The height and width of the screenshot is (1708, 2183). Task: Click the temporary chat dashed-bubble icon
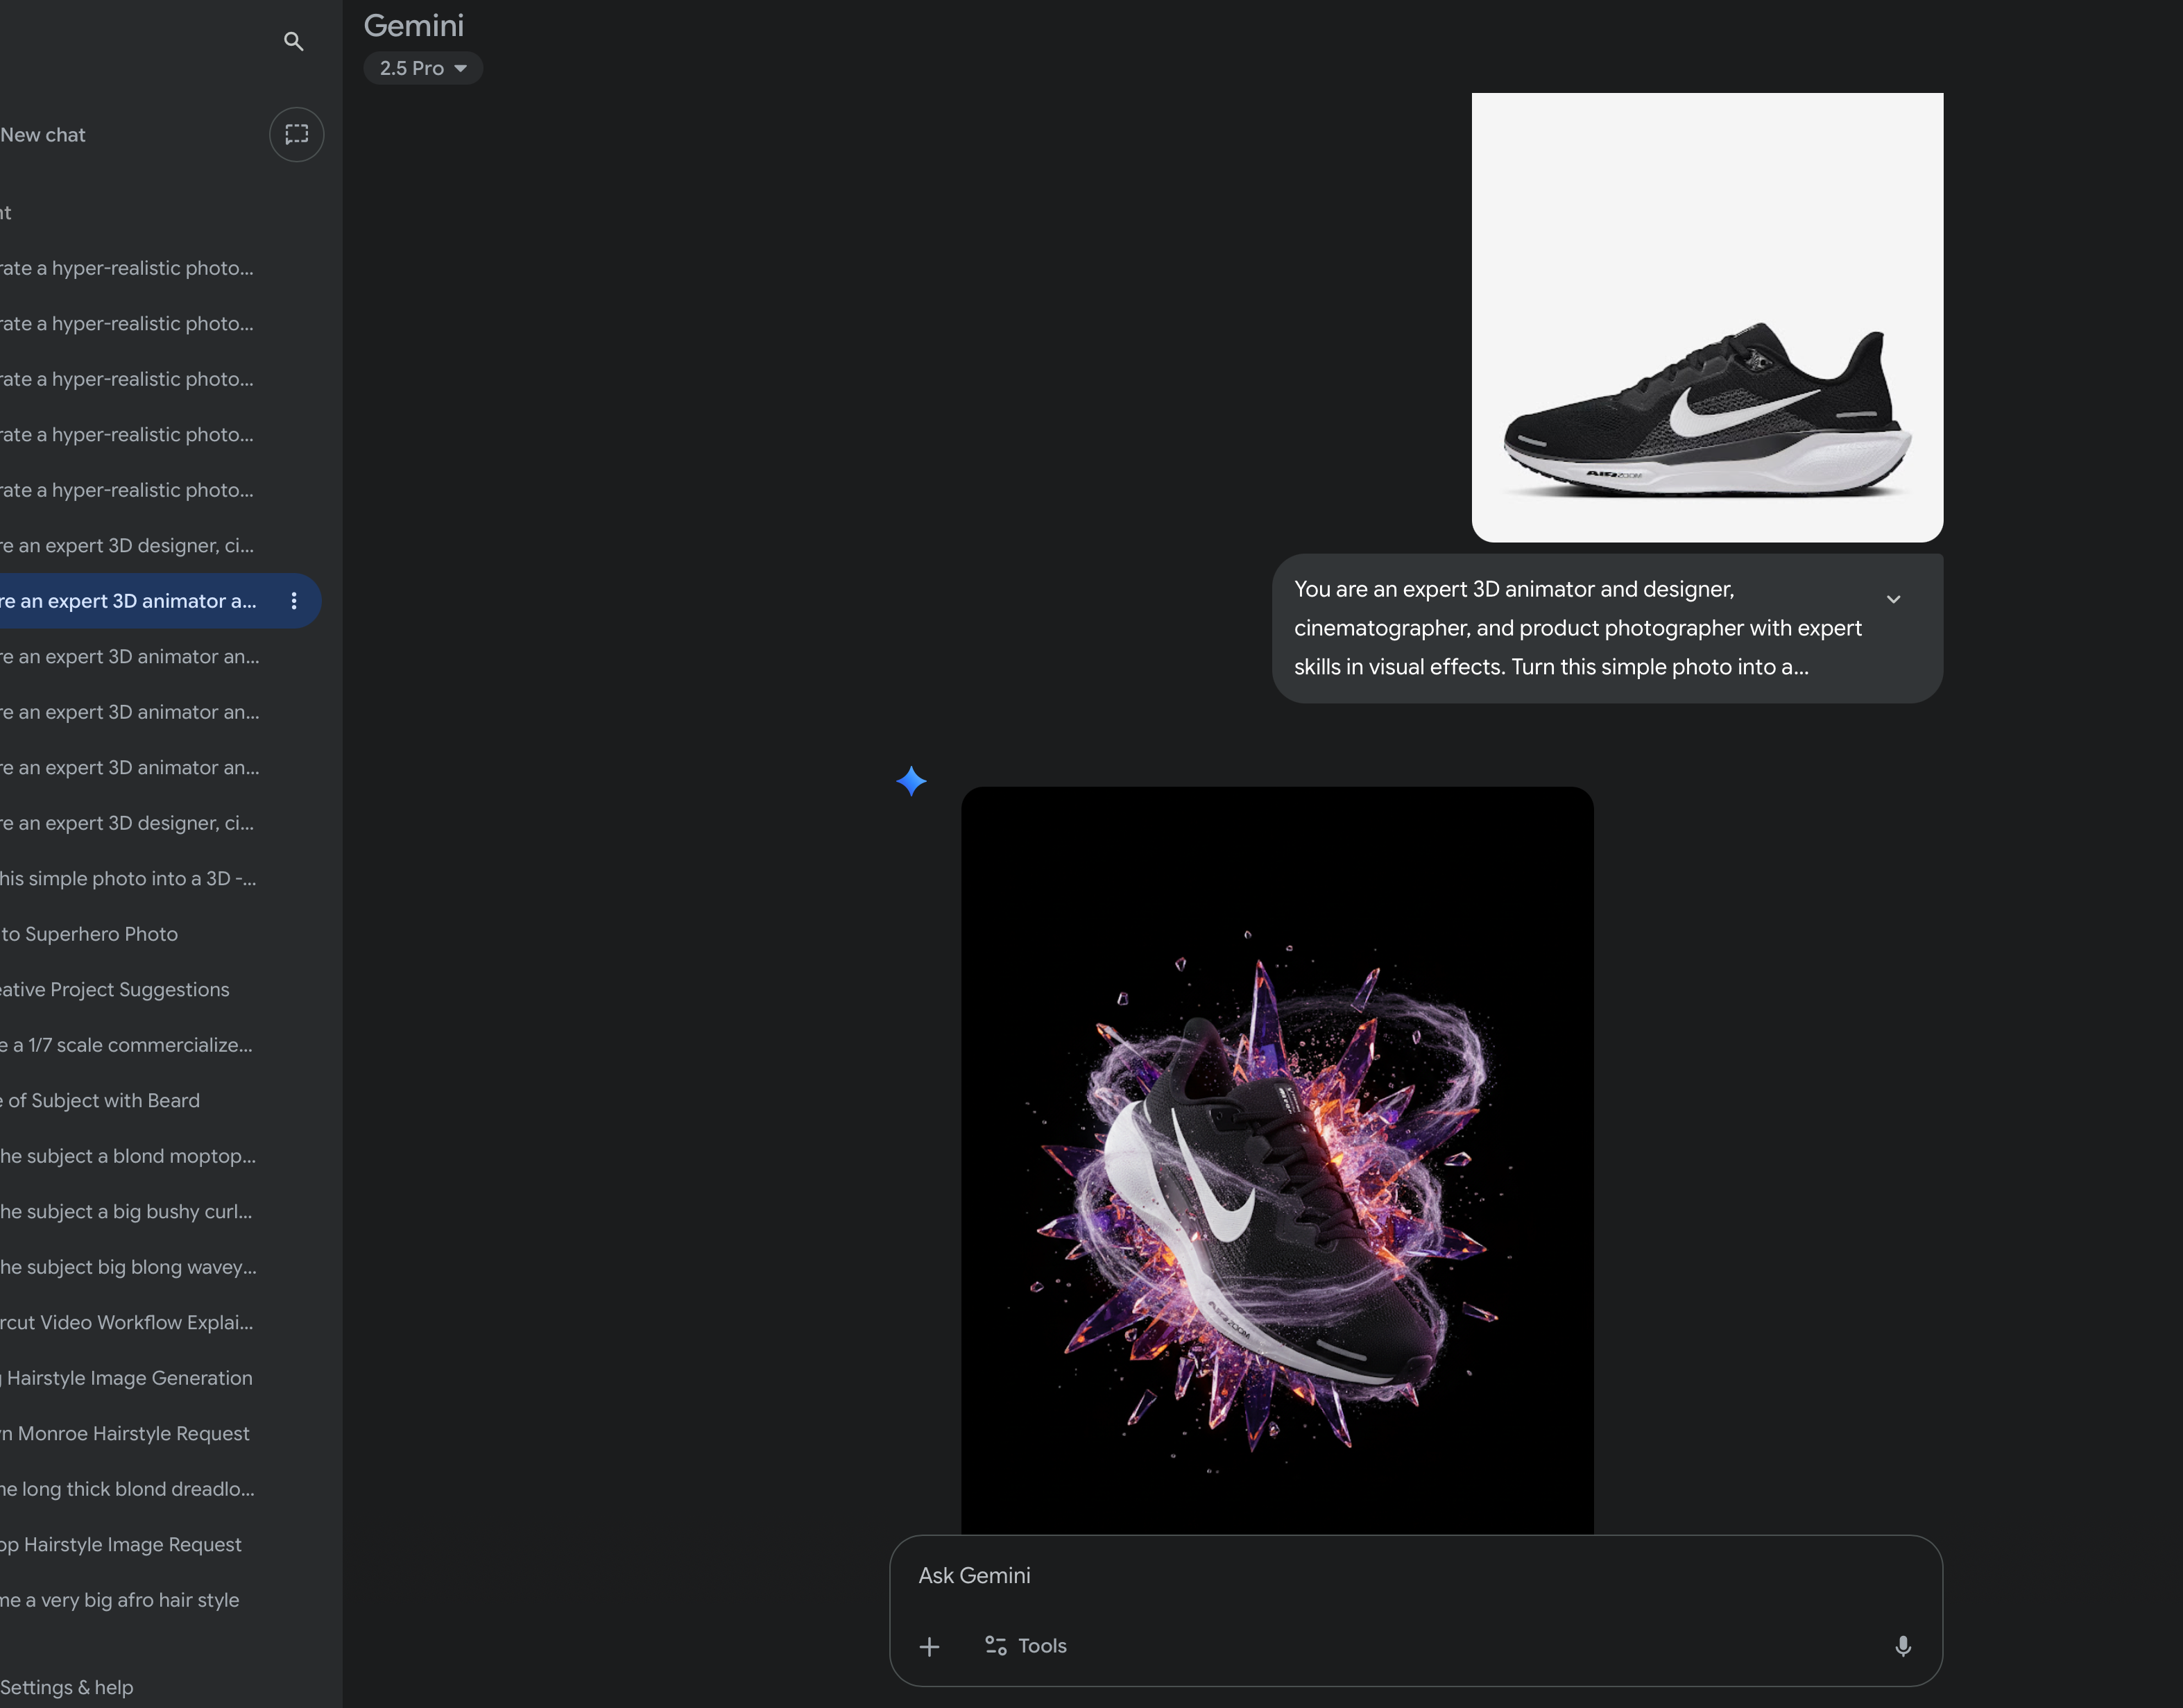point(296,134)
